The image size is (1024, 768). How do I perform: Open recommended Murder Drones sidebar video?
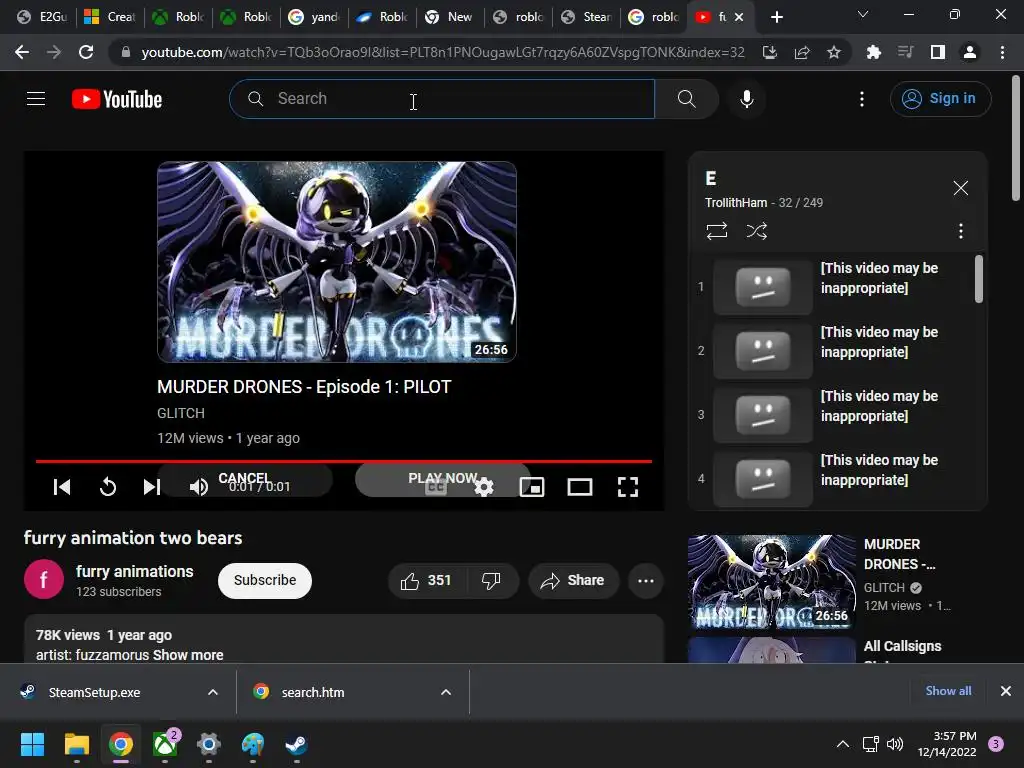771,582
